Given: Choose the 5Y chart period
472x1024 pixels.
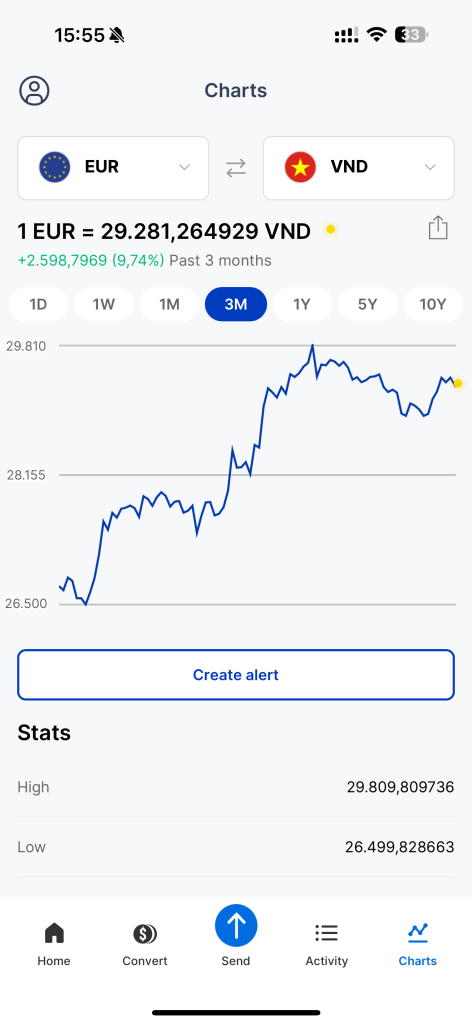Looking at the screenshot, I should coord(368,304).
